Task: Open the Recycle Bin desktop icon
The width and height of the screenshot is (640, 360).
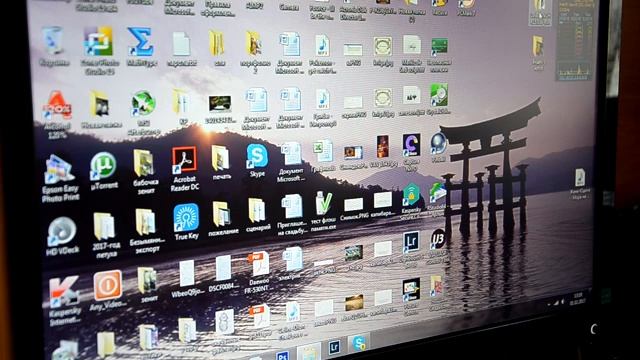Action: [53, 41]
